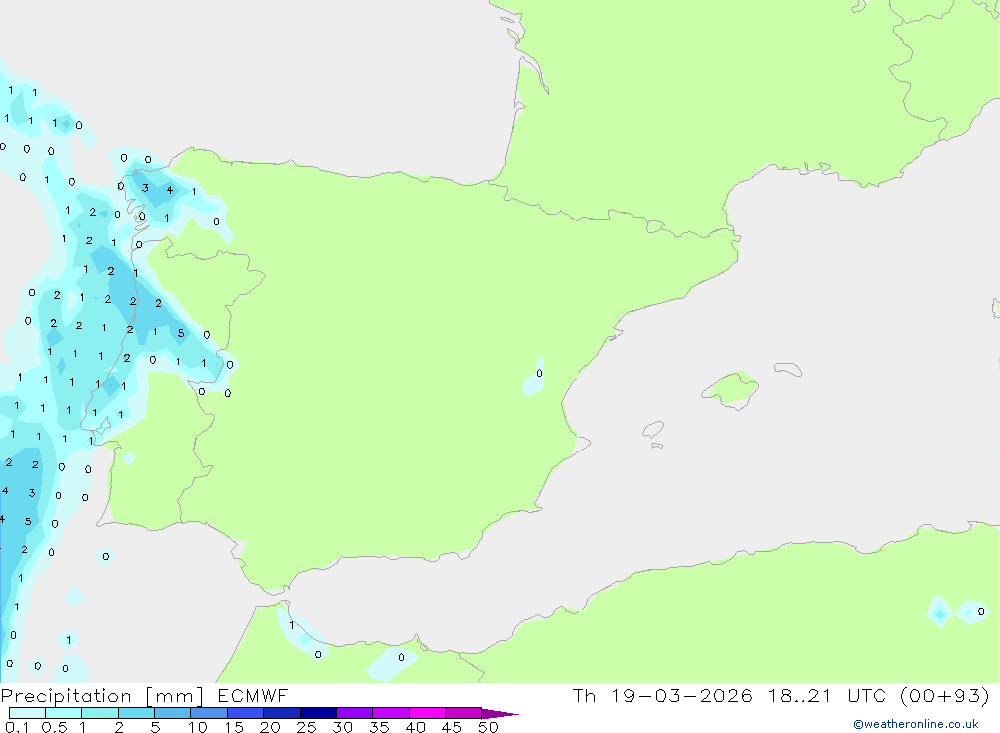Choose the 25–30 mm navy legend box
Screen dimensions: 1000x733
(318, 713)
